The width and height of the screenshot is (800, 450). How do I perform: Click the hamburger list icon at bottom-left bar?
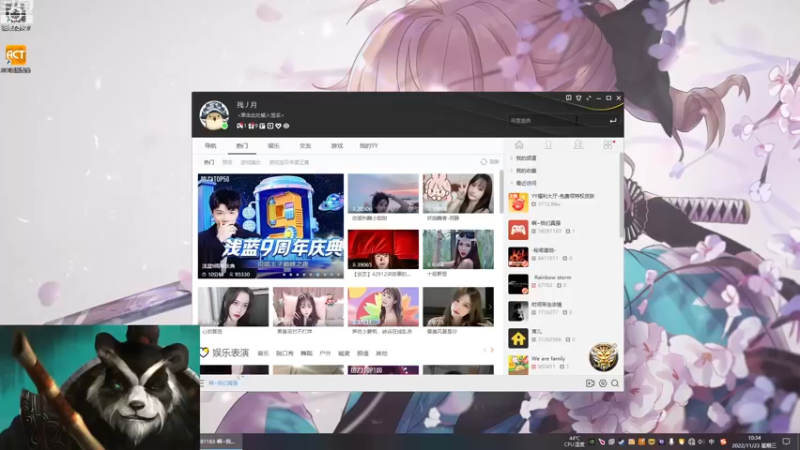coord(202,383)
